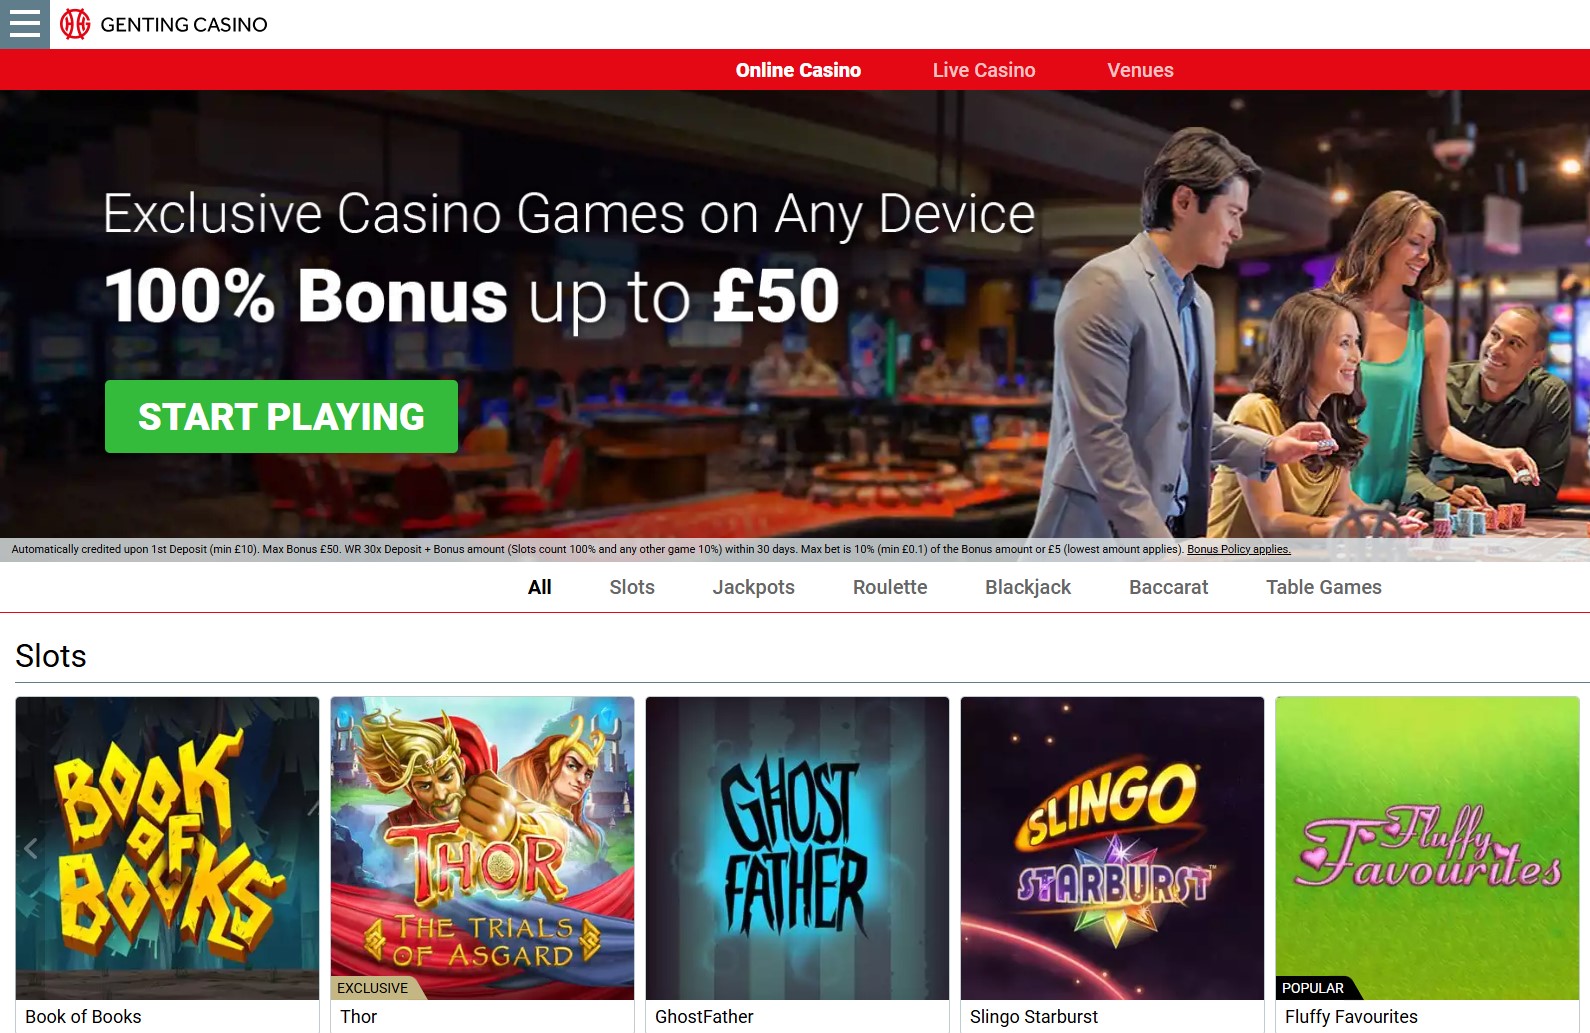1590x1033 pixels.
Task: Show Roulette games
Action: point(890,587)
